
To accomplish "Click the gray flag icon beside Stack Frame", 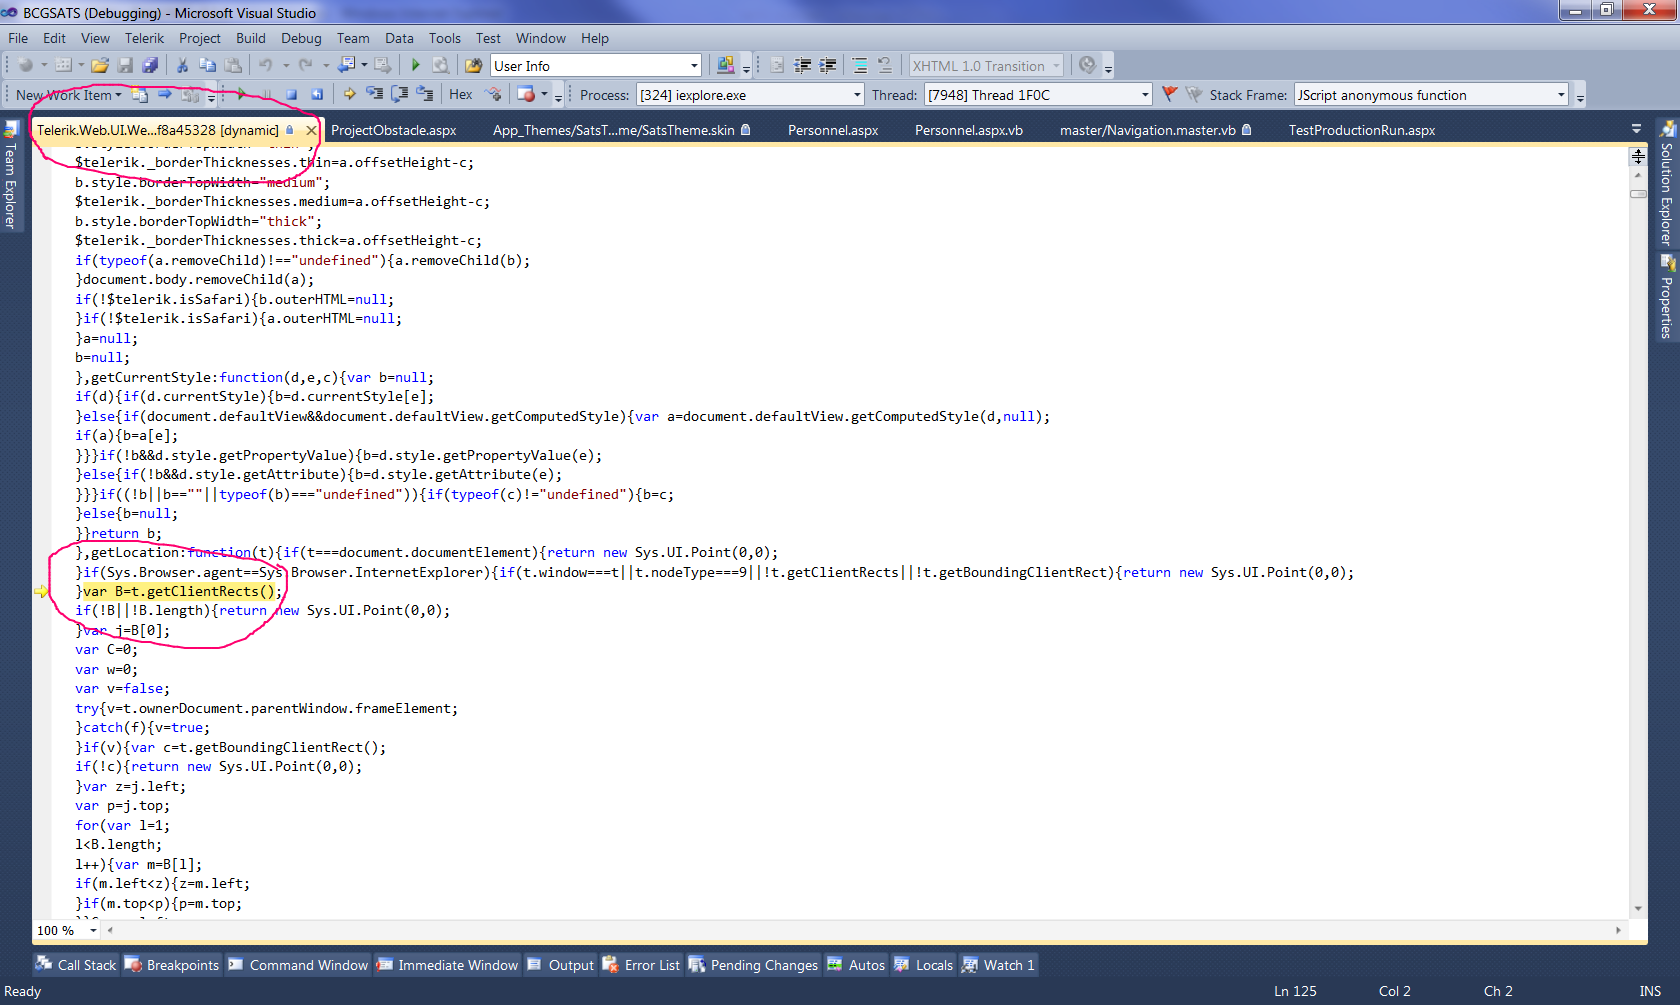I will coord(1194,94).
